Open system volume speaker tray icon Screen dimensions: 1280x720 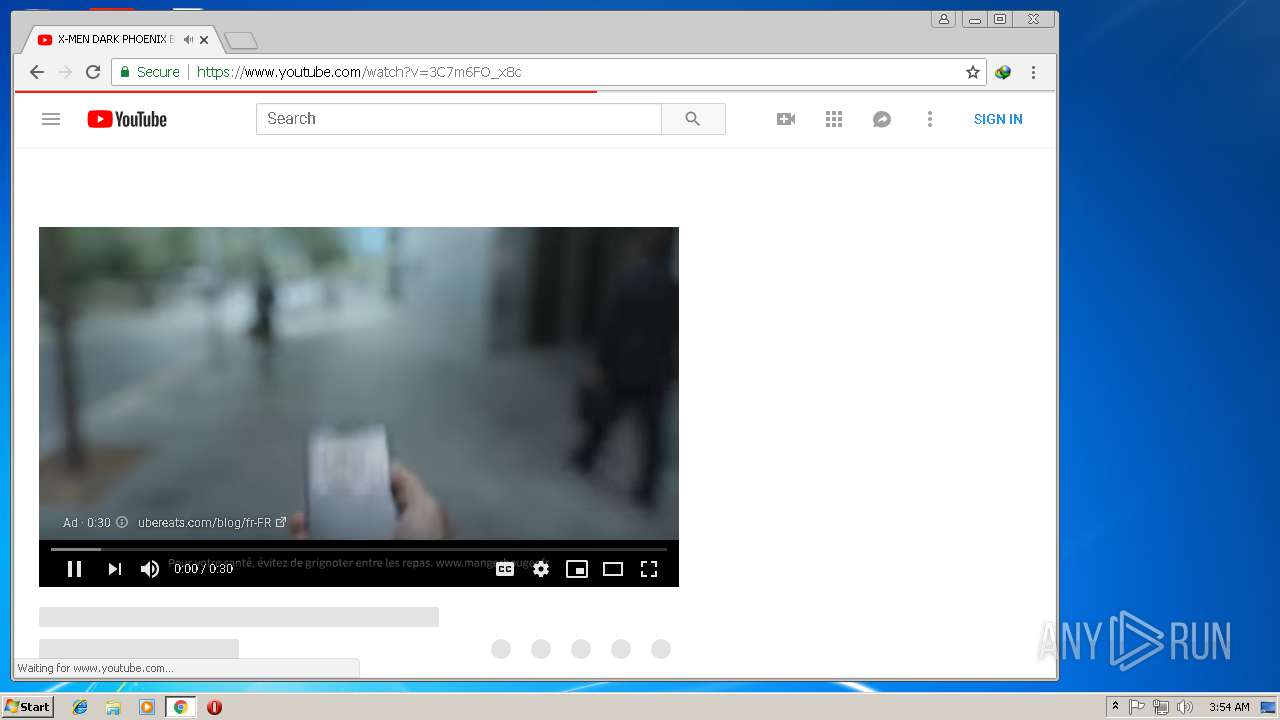click(1185, 707)
